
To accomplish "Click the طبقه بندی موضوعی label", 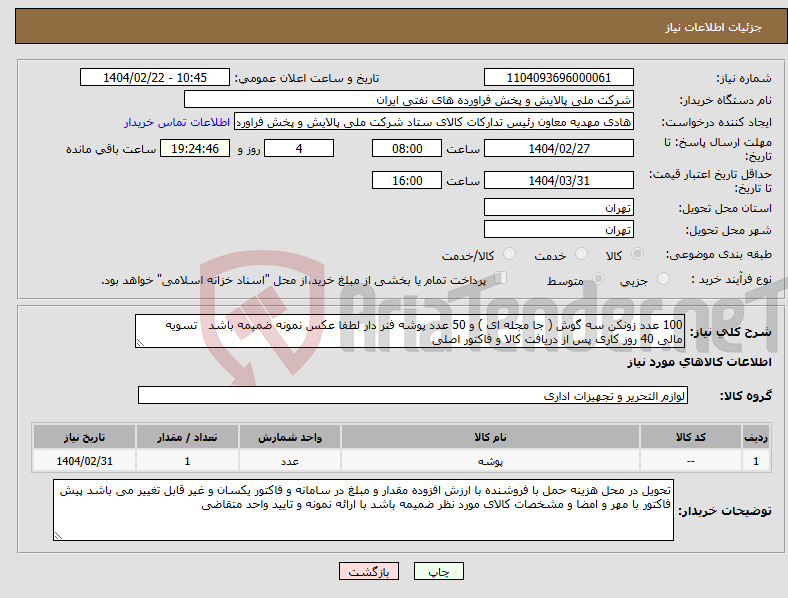I will [x=719, y=254].
